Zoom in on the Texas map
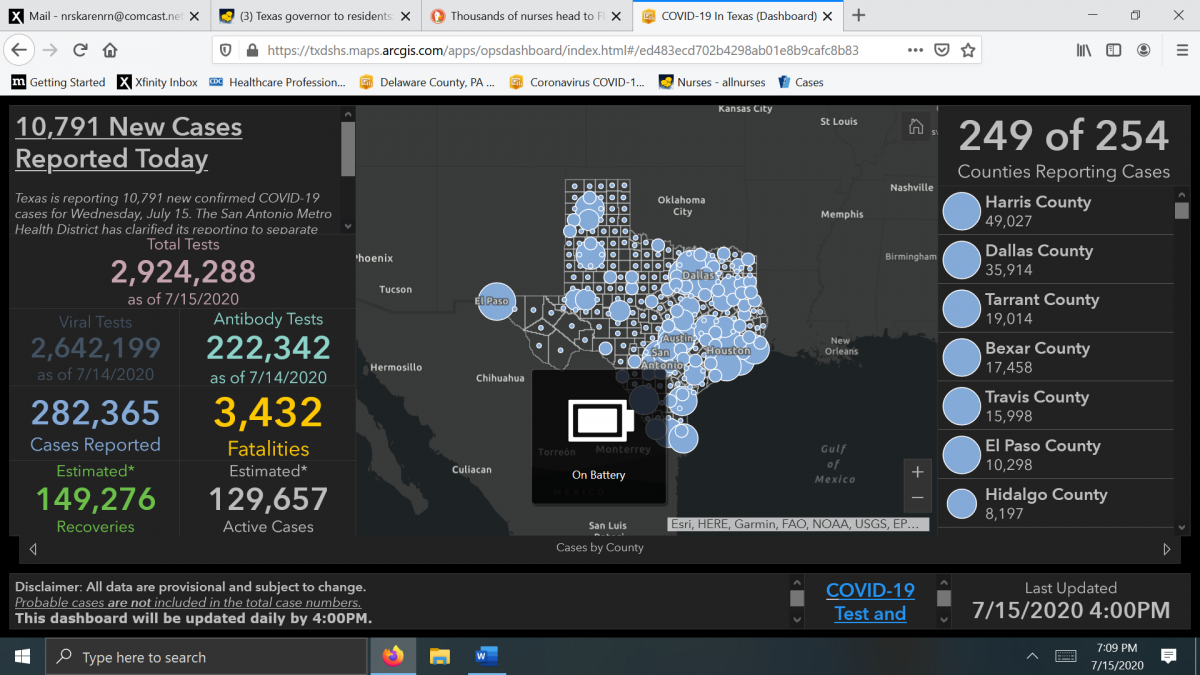Viewport: 1200px width, 675px height. [x=917, y=472]
